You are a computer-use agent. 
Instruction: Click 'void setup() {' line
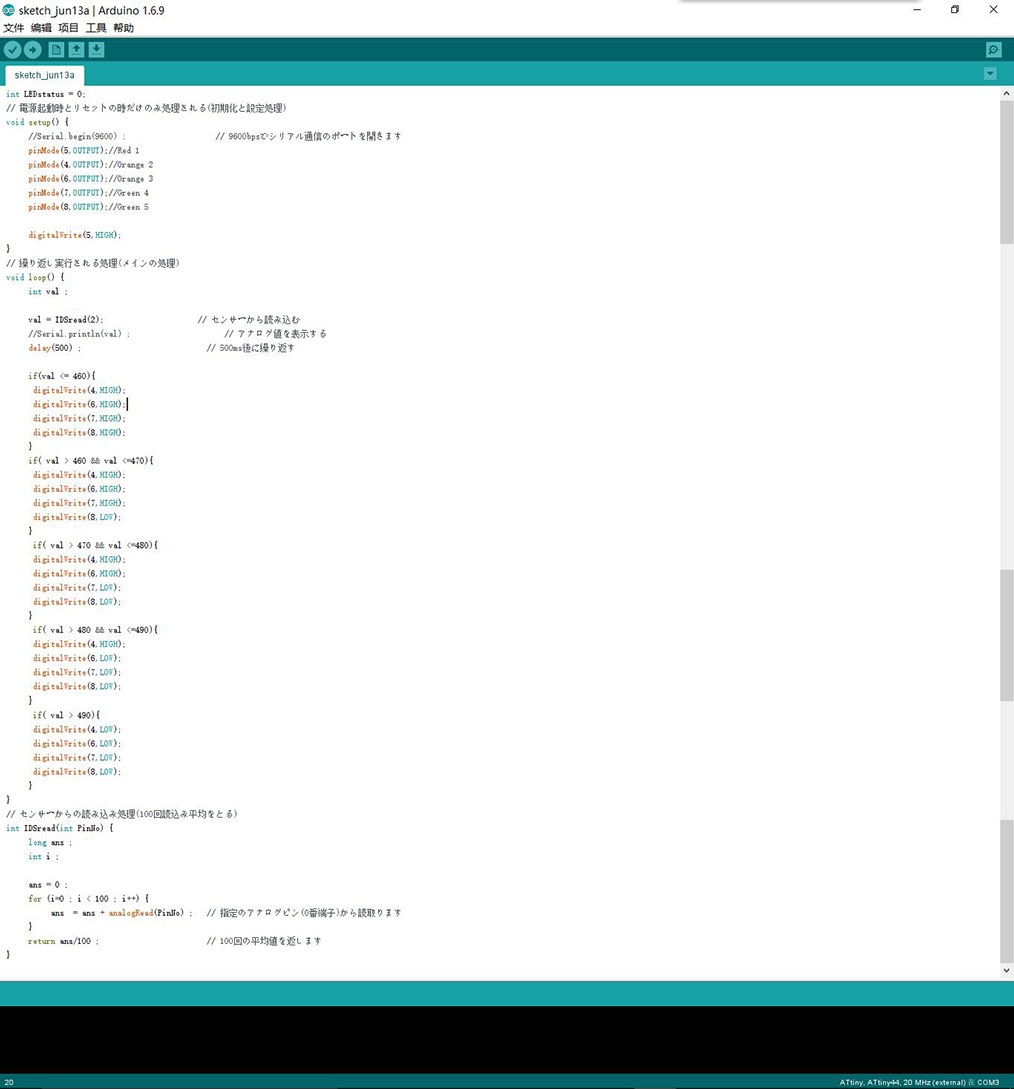click(38, 122)
